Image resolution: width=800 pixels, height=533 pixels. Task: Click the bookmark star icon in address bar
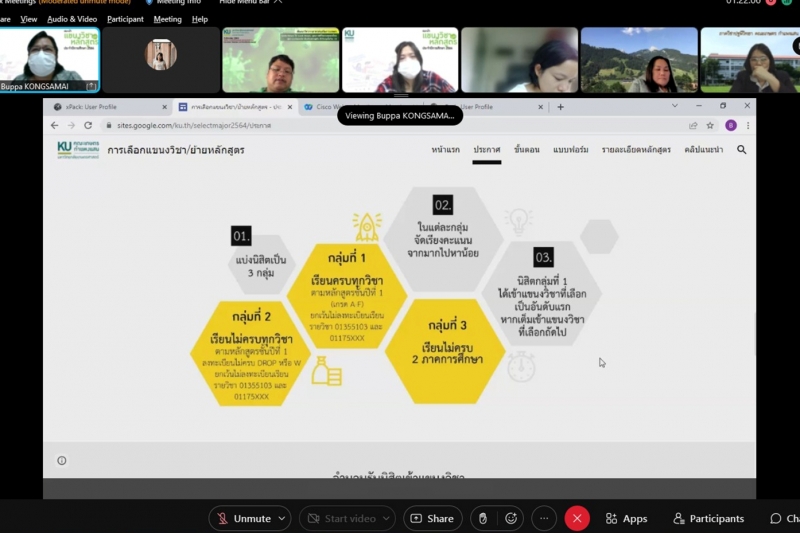[x=710, y=126]
